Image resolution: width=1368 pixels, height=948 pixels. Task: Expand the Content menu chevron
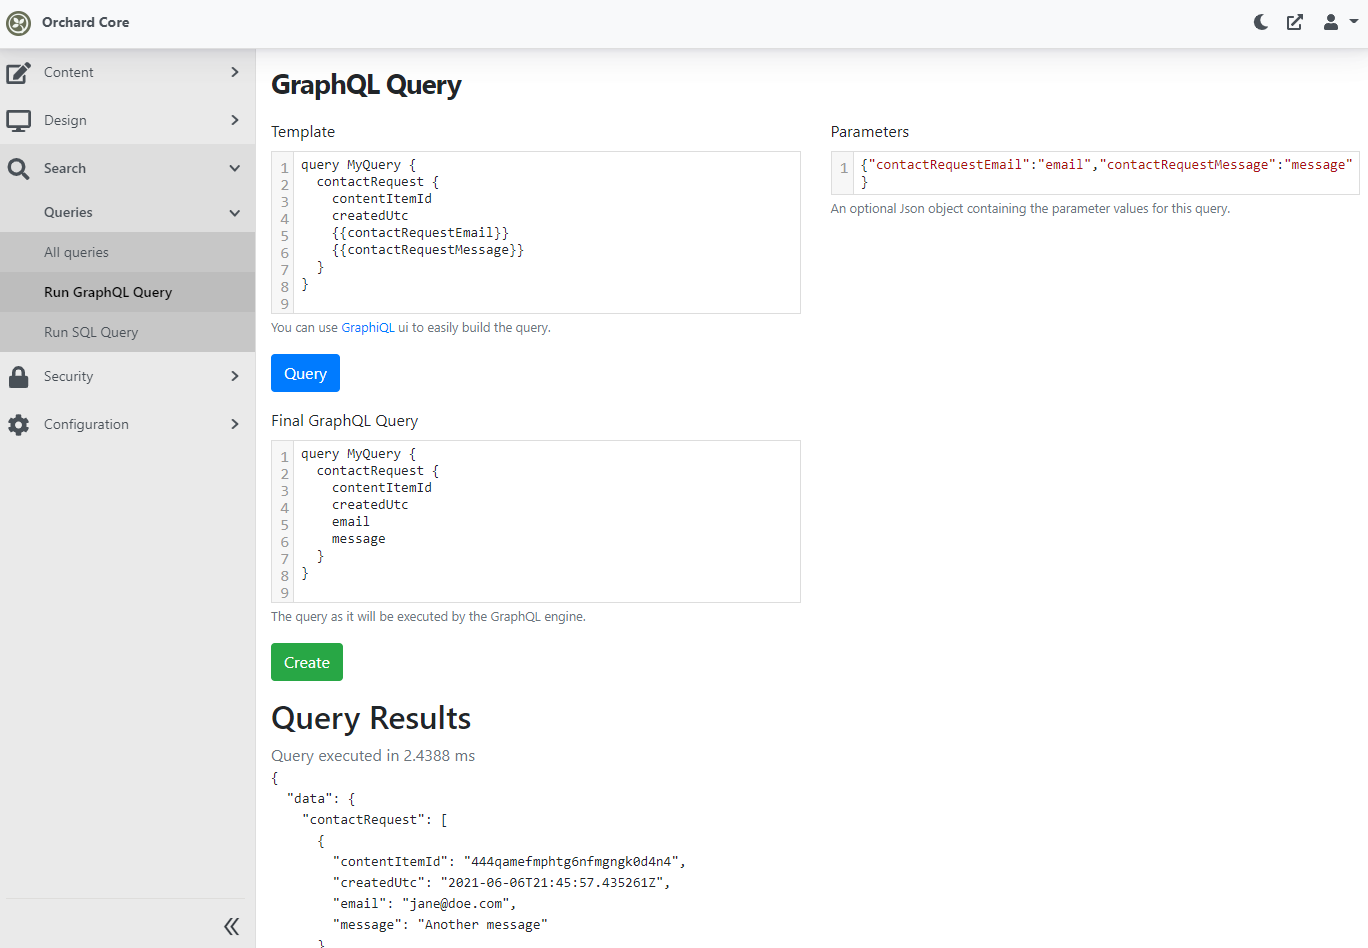(x=235, y=72)
